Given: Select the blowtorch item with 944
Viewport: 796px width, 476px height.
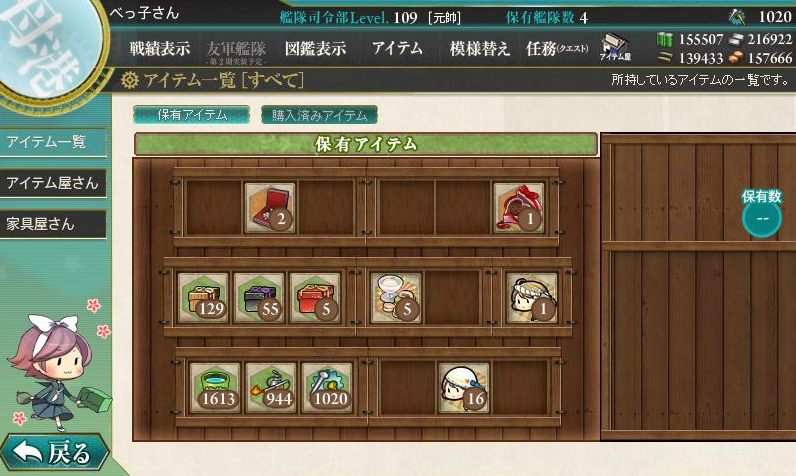Looking at the screenshot, I should point(271,388).
